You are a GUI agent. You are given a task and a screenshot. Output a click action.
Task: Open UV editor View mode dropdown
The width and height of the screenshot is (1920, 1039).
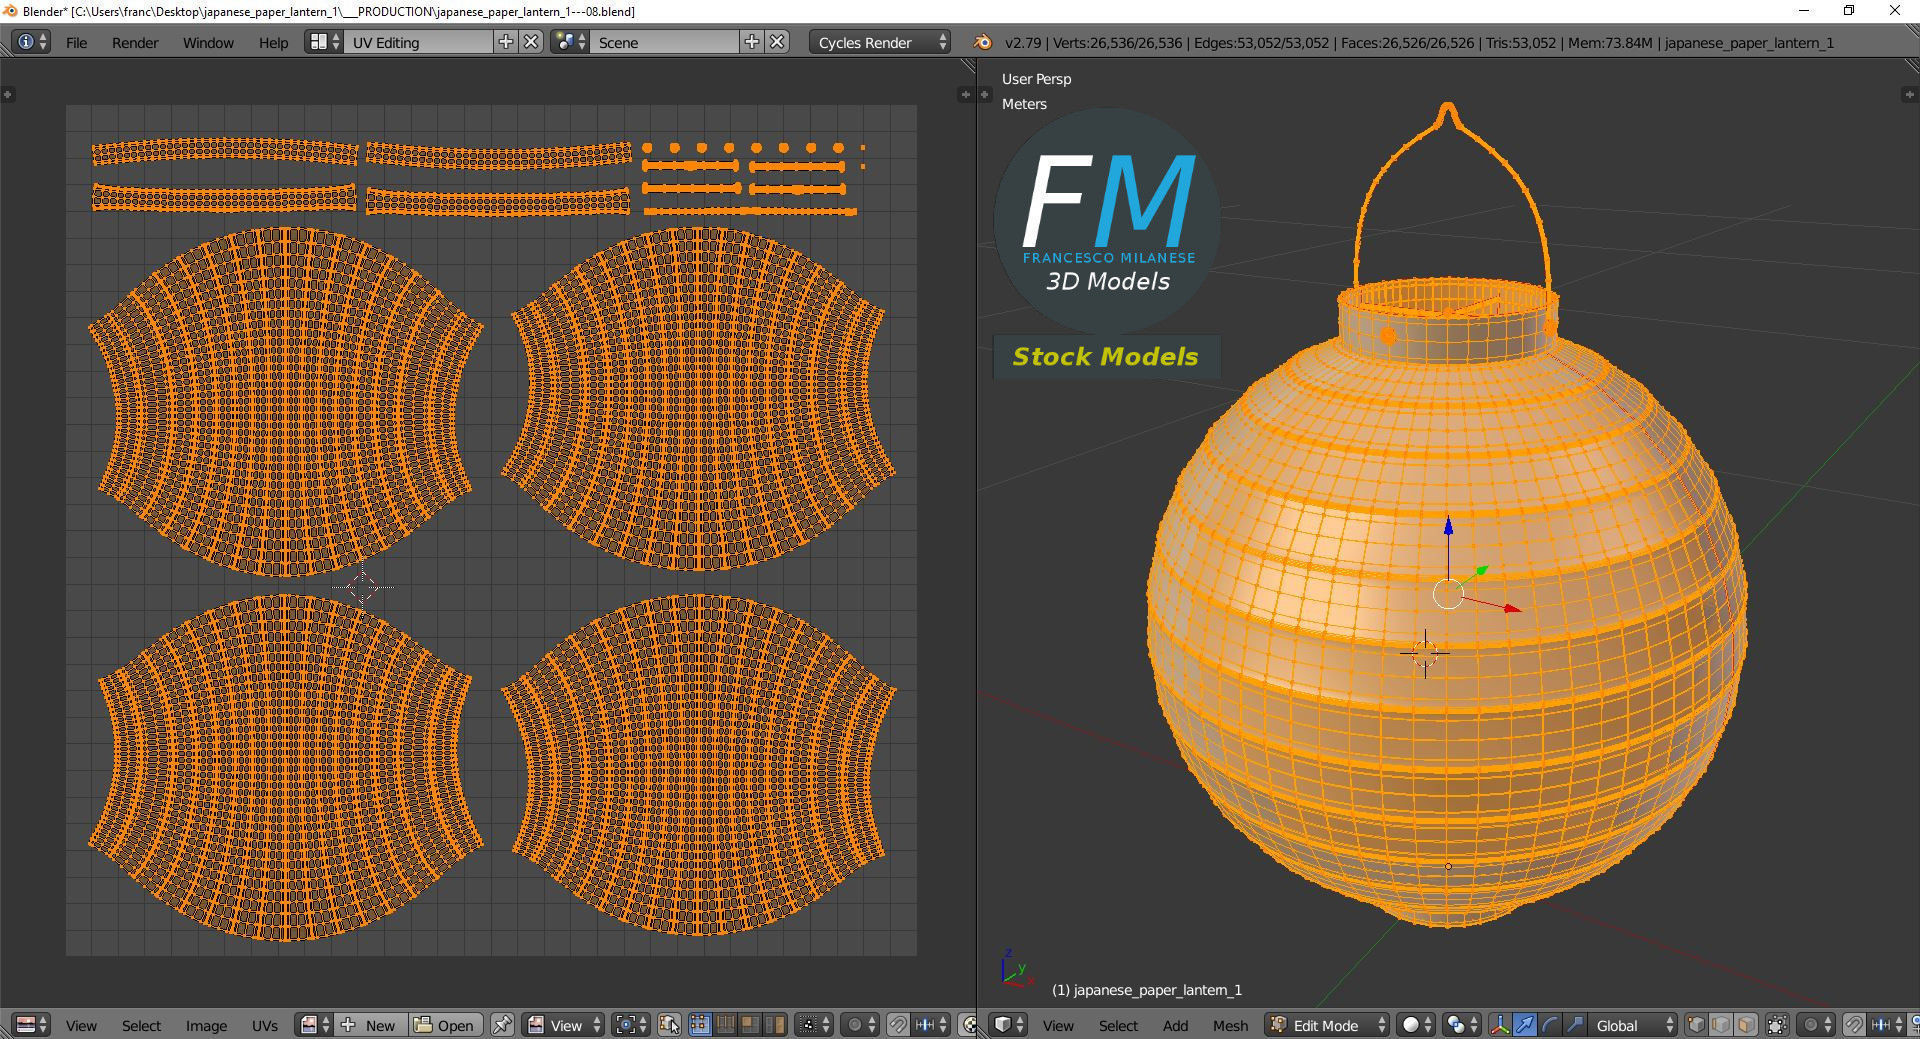coord(564,1025)
